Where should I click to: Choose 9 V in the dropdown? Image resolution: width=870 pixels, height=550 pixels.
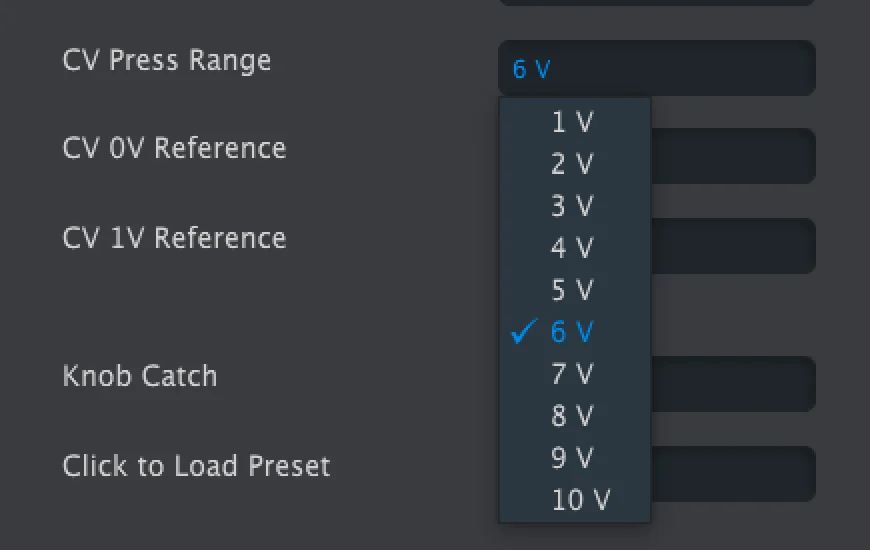pos(573,458)
